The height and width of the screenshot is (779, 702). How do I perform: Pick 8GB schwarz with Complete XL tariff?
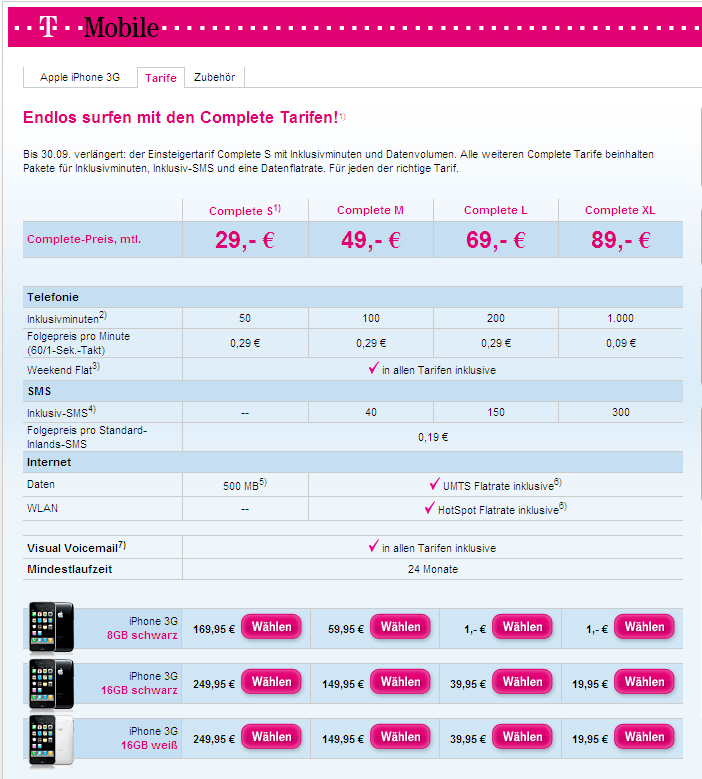pyautogui.click(x=644, y=627)
